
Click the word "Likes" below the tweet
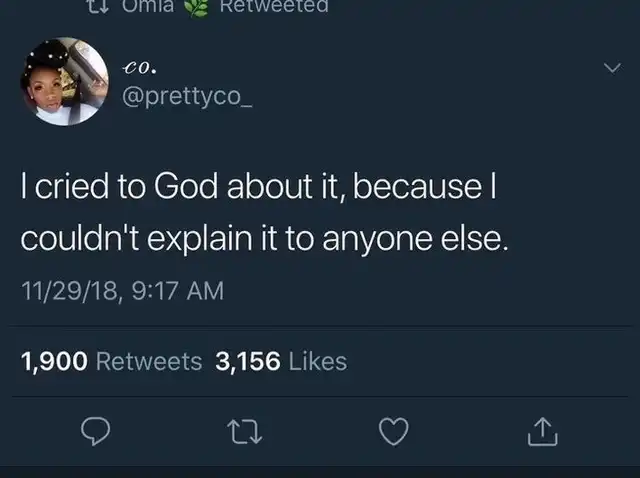317,361
